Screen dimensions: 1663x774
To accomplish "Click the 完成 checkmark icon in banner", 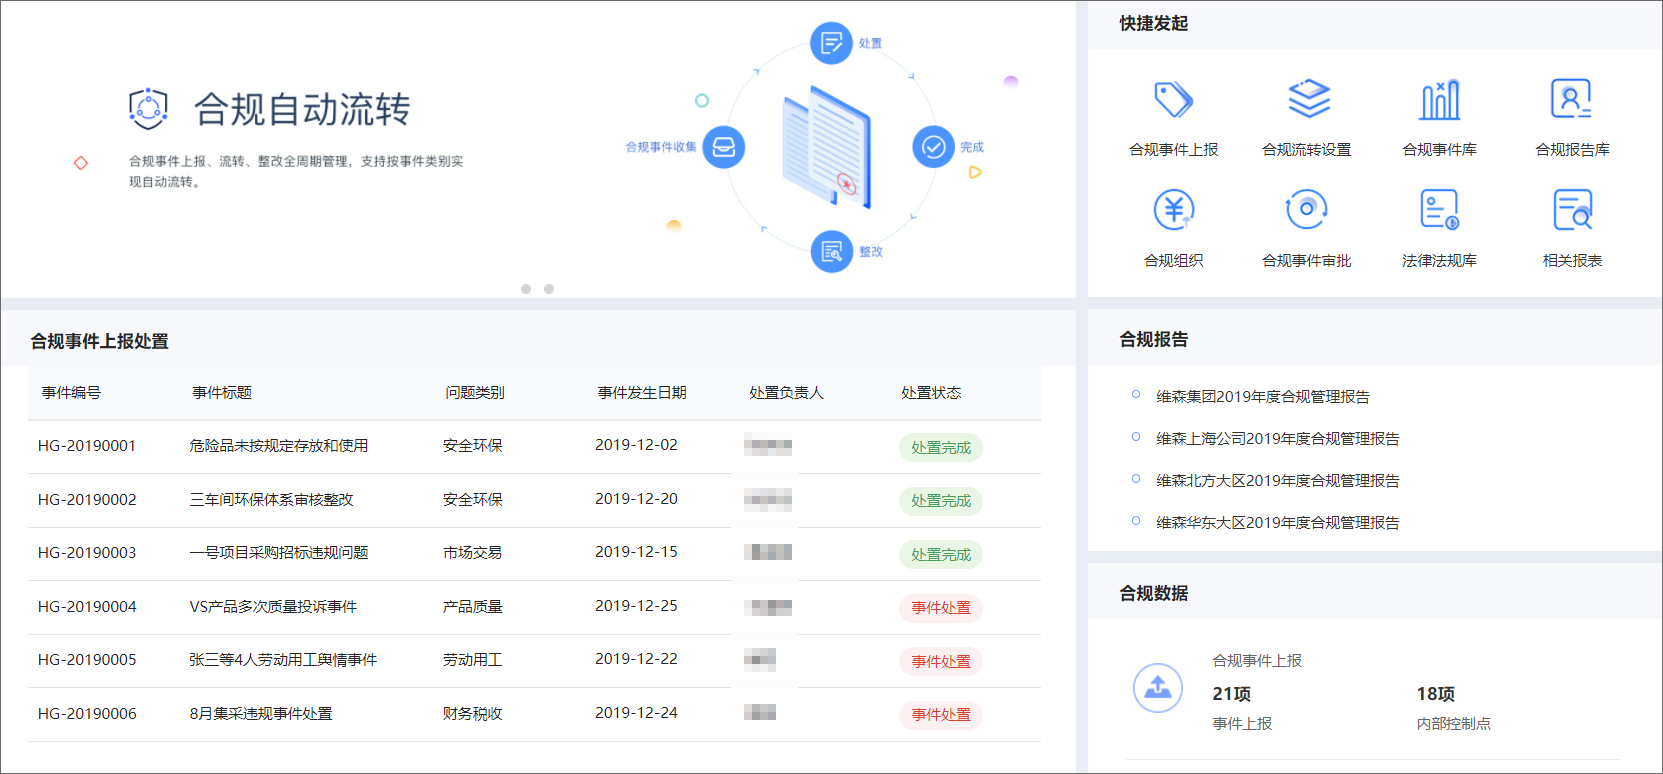I will (x=934, y=147).
